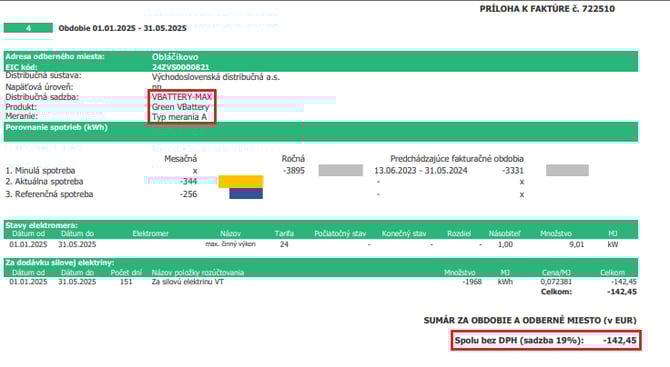Screen dimensions: 670x367
Task: Click the -344 current monthly consumption value
Action: [x=188, y=182]
